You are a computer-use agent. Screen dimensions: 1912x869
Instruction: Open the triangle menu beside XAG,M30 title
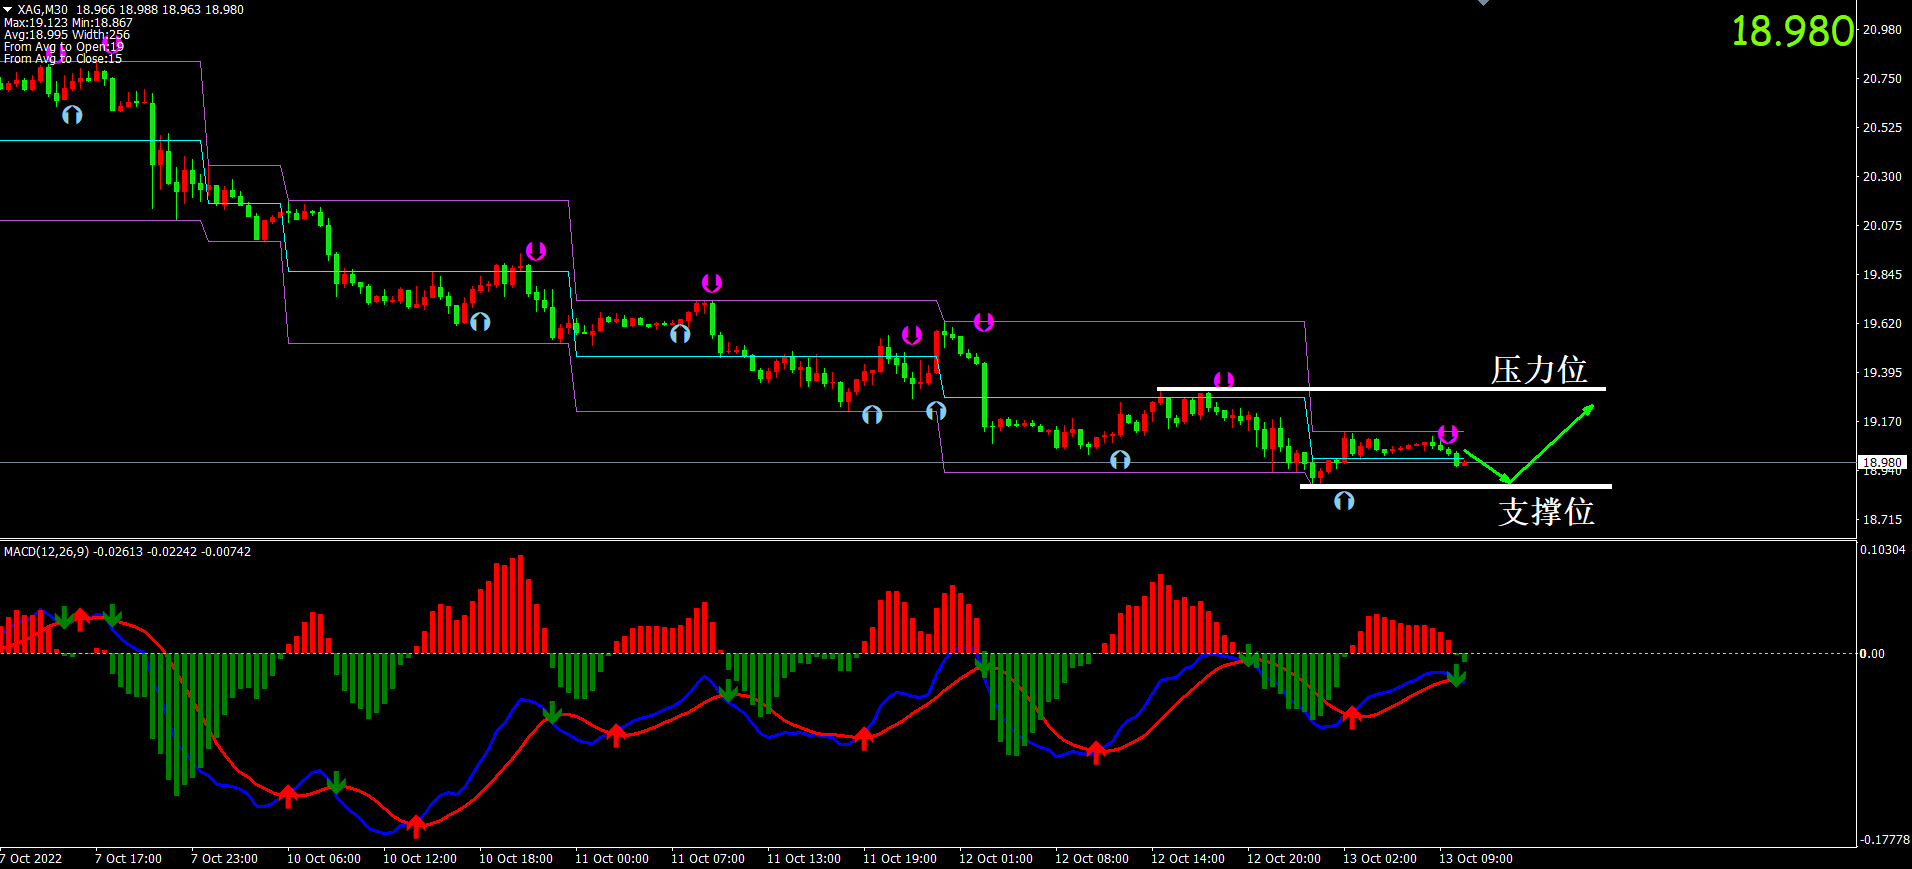[x=8, y=9]
